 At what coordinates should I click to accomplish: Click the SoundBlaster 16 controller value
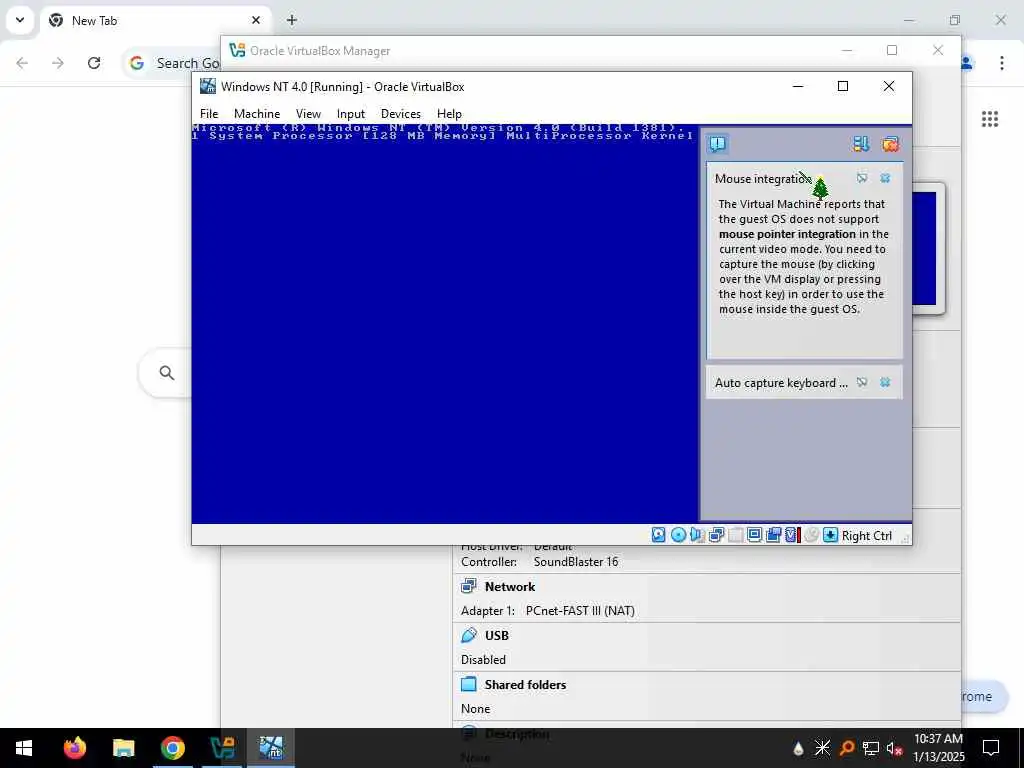point(575,562)
